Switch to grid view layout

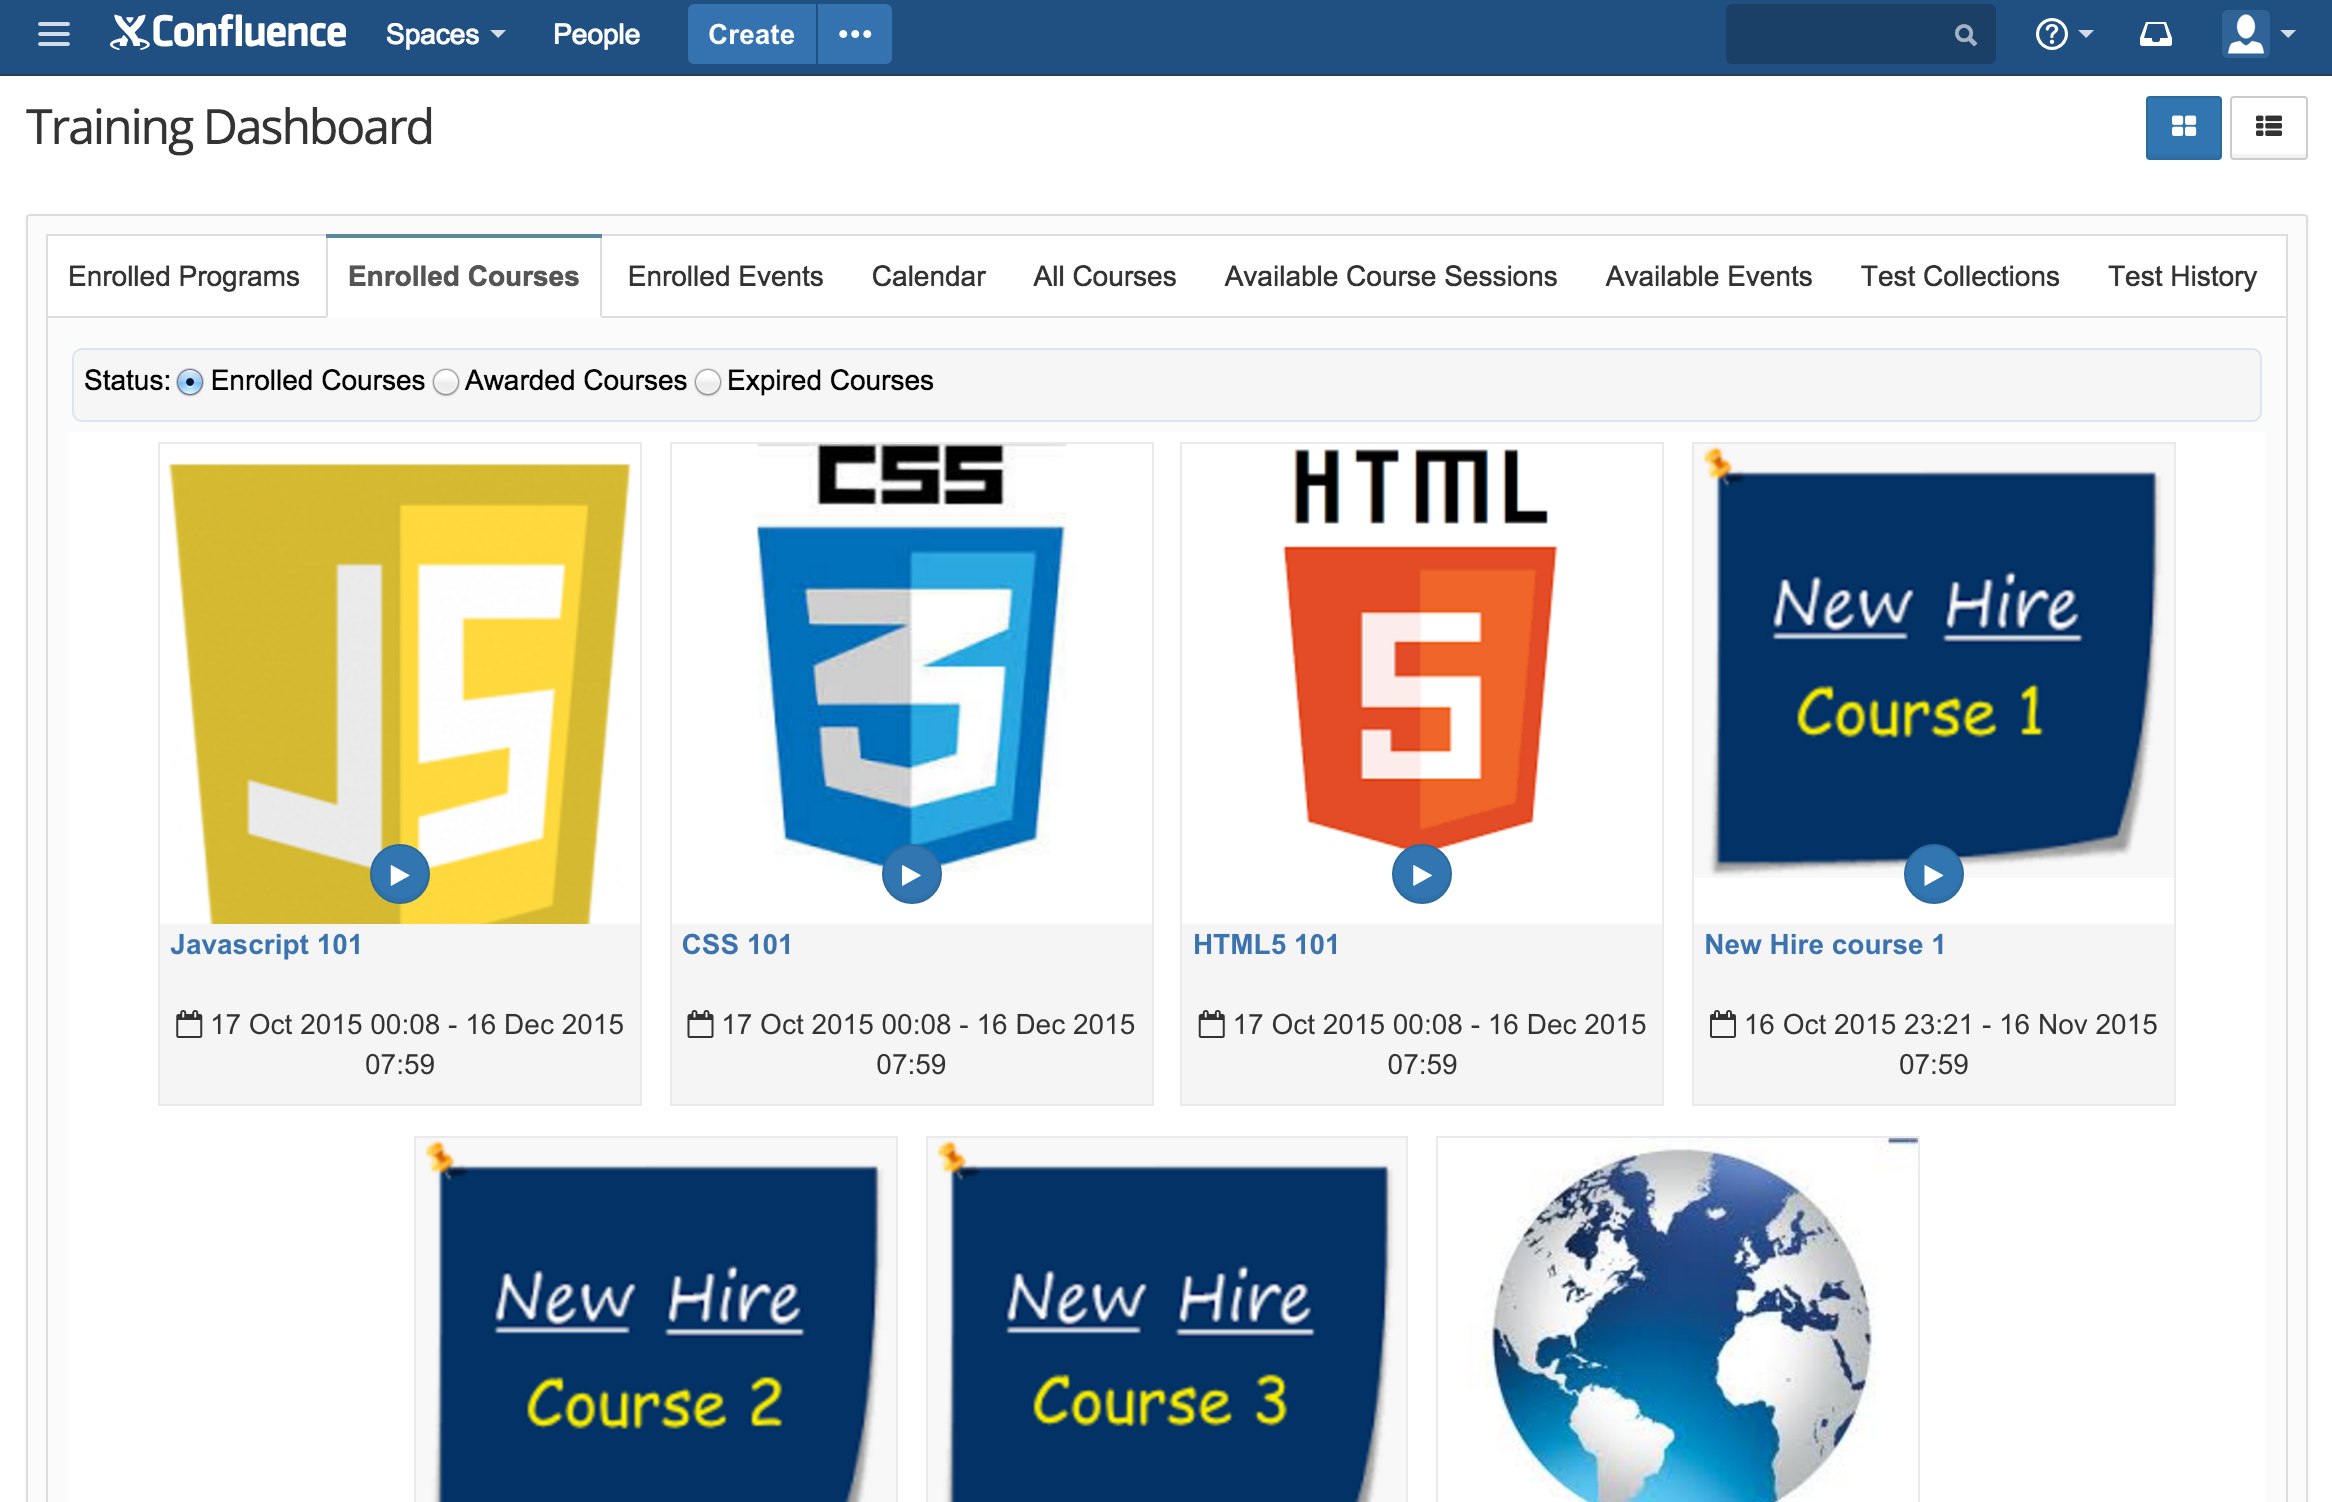2183,127
